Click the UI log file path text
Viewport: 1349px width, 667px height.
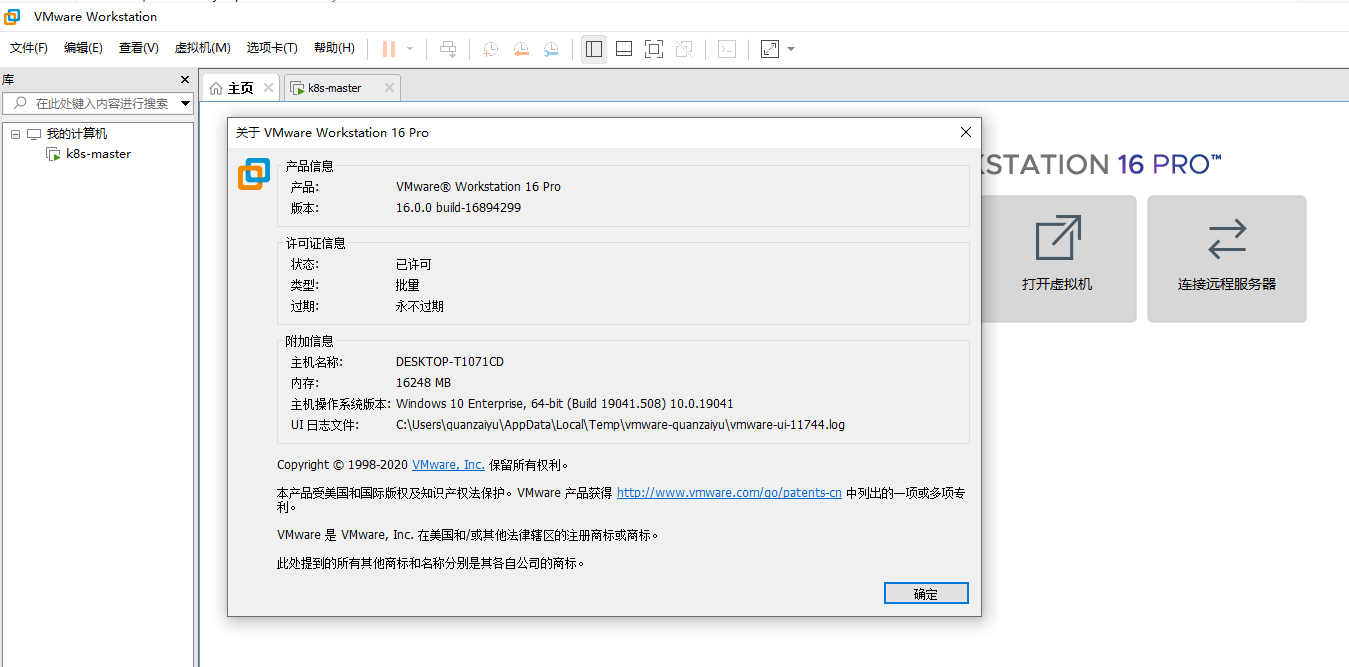[620, 425]
